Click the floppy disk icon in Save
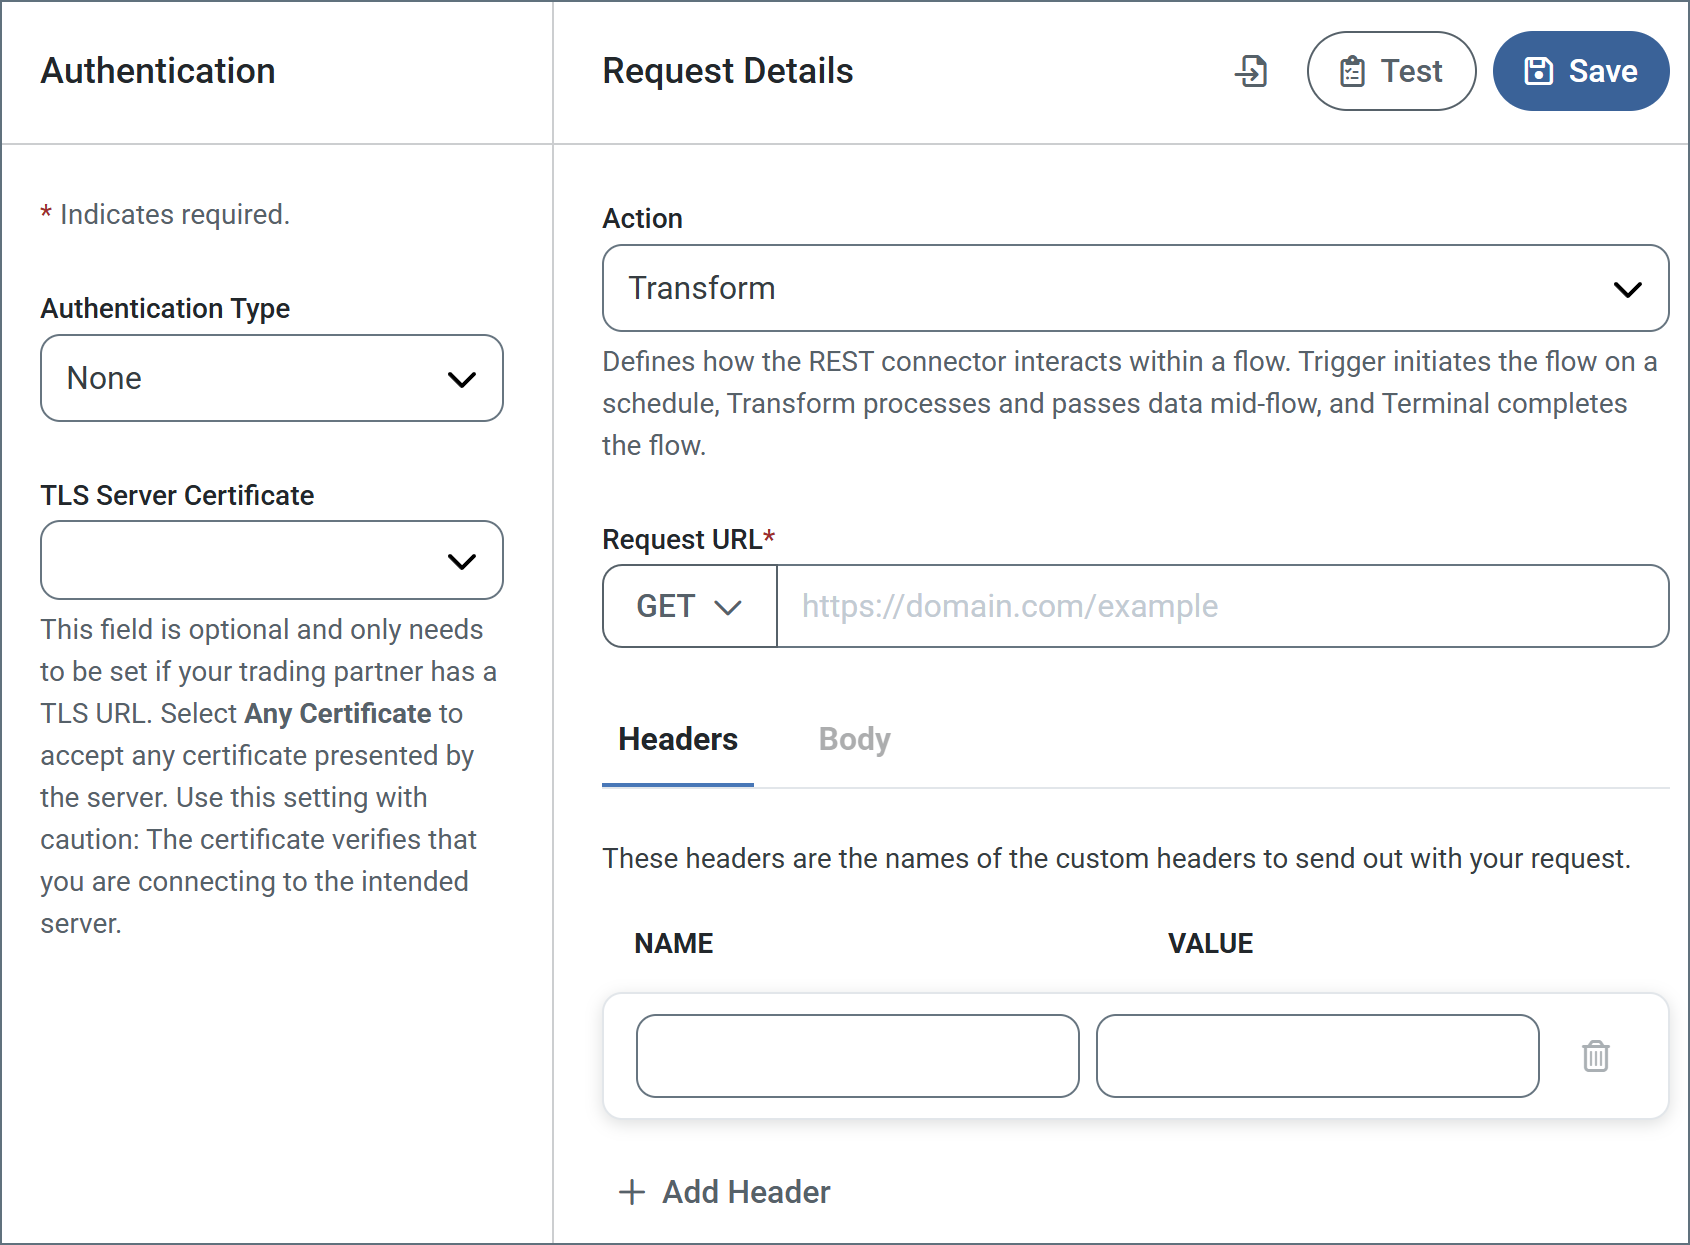 point(1538,71)
